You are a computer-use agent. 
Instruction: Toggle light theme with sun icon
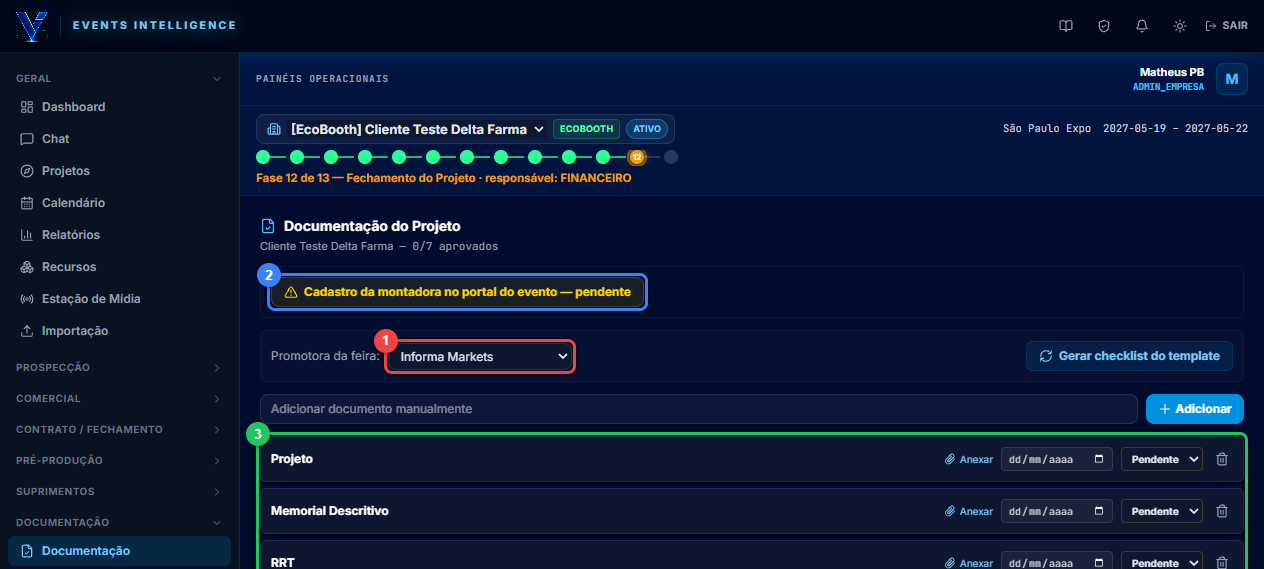pyautogui.click(x=1180, y=26)
